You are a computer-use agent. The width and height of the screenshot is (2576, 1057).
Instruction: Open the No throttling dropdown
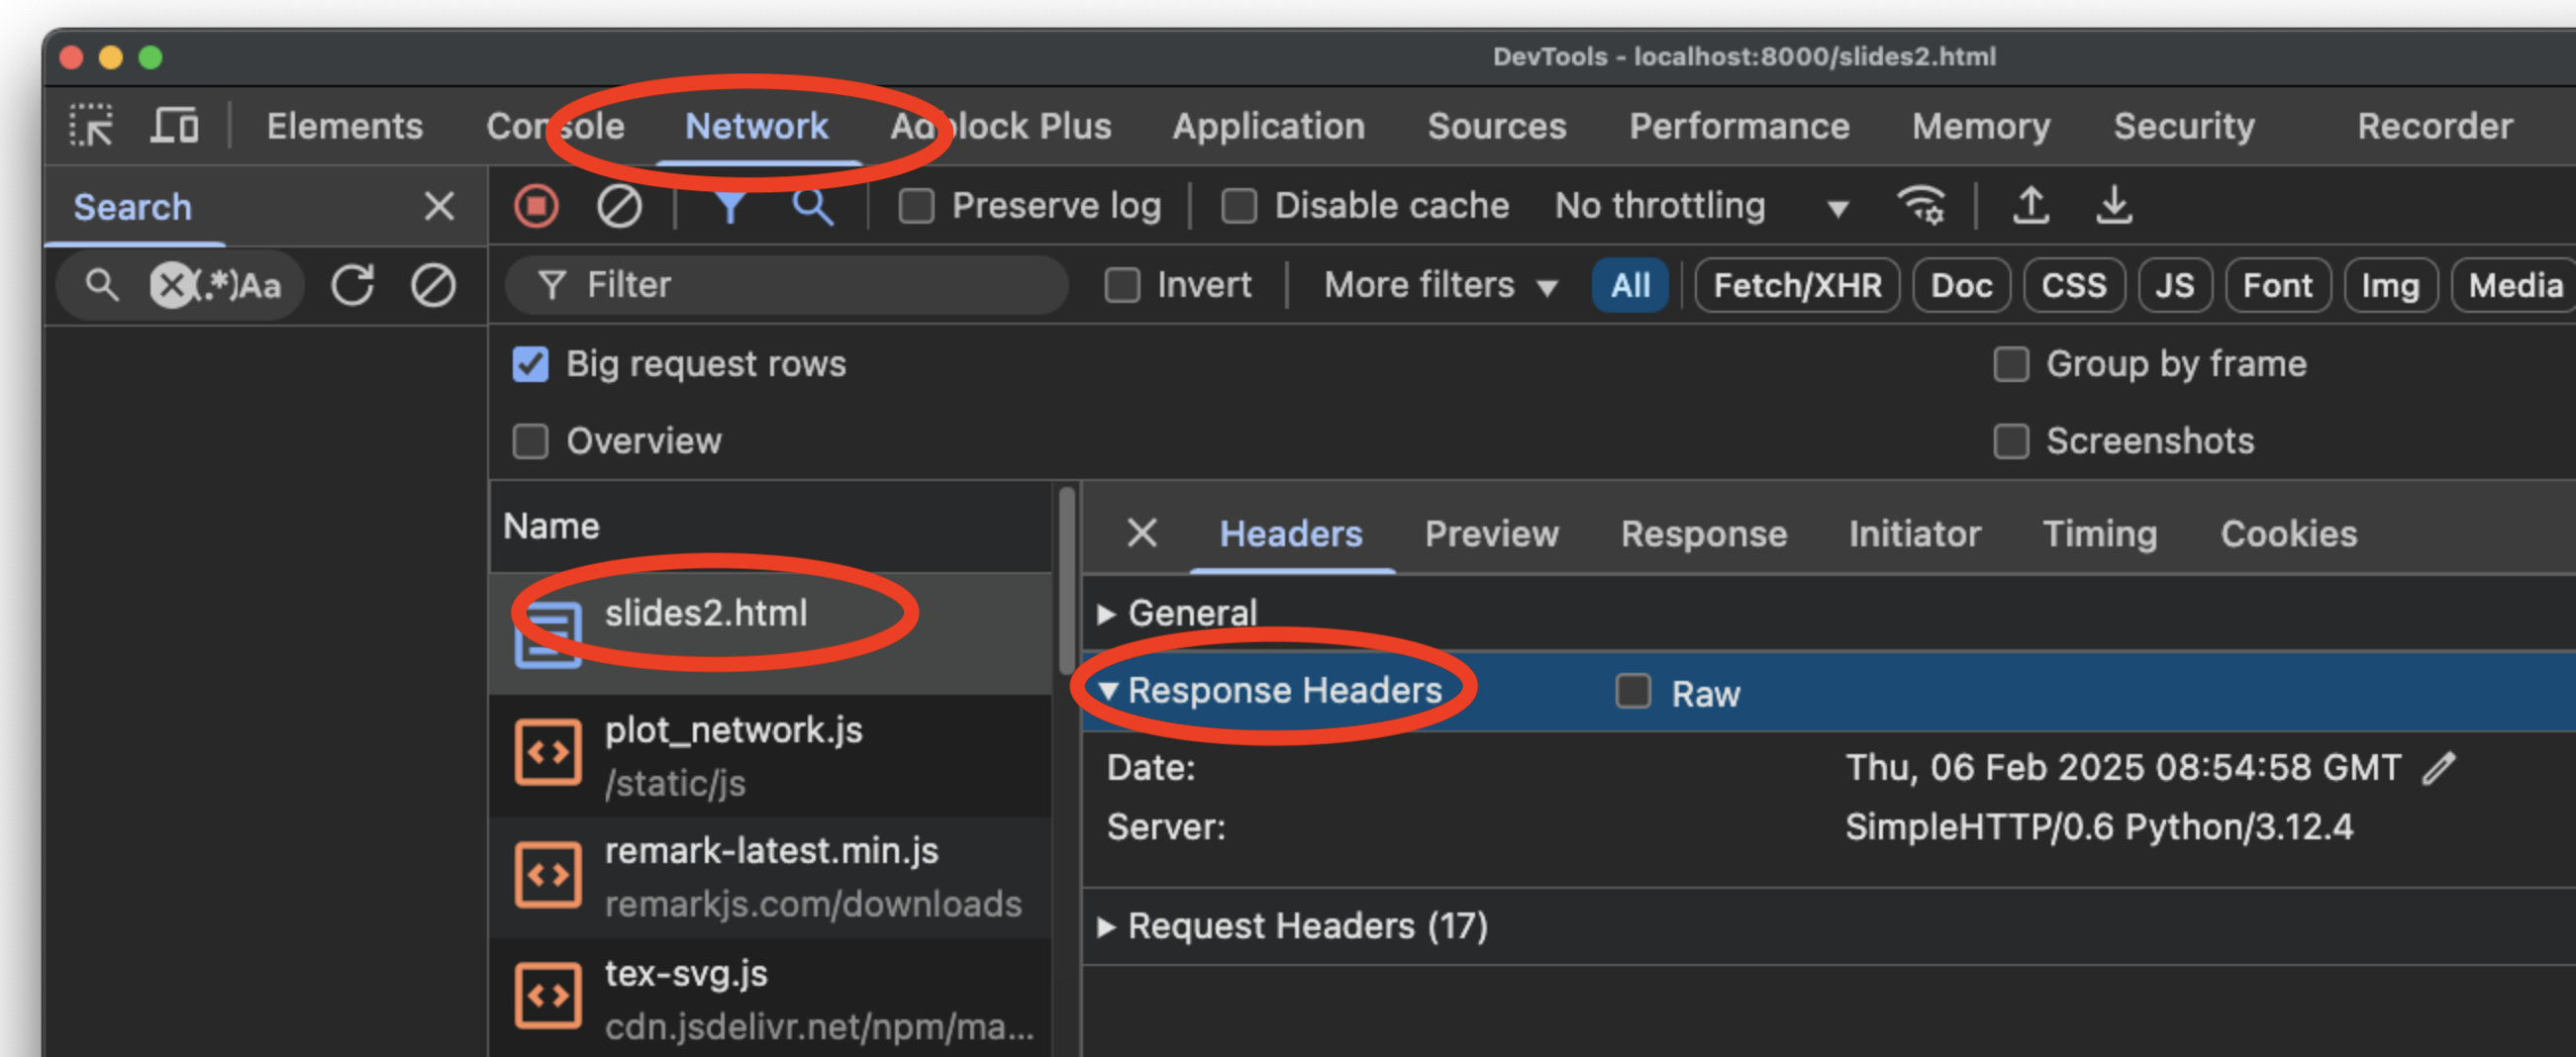(x=1700, y=206)
